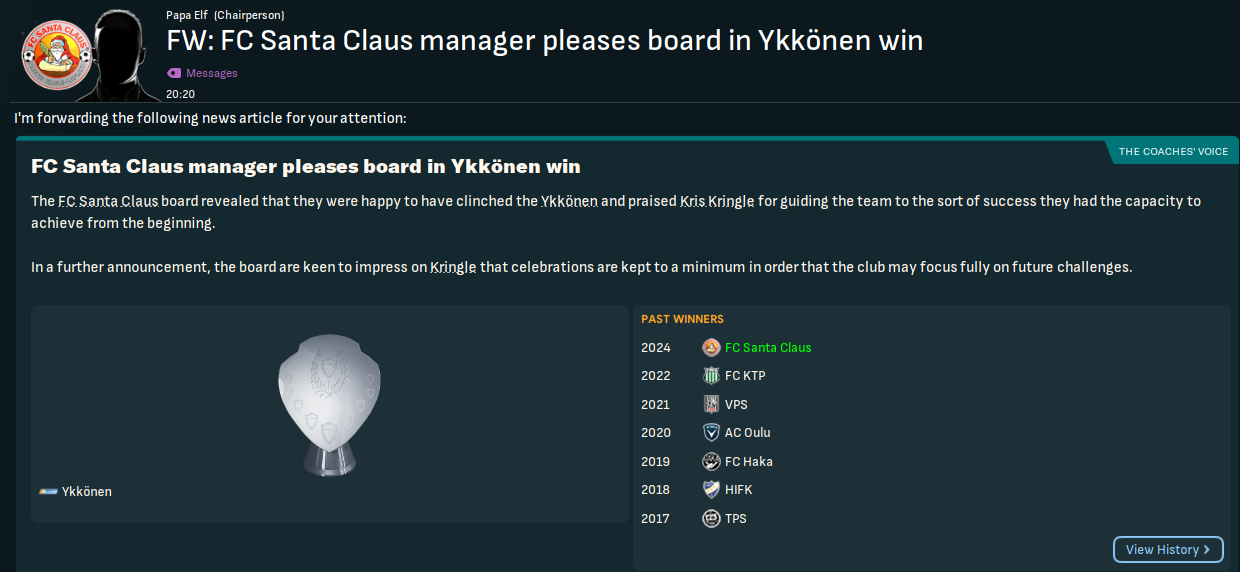Image resolution: width=1240 pixels, height=572 pixels.
Task: Click the AC Oulu club badge
Action: 711,433
